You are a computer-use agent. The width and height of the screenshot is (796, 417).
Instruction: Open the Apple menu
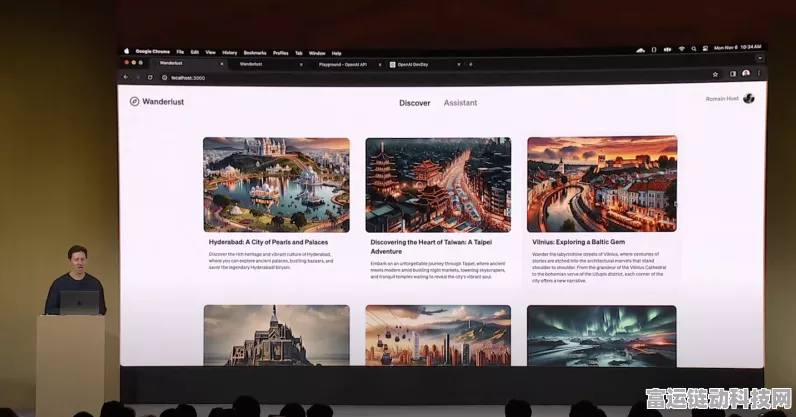126,51
